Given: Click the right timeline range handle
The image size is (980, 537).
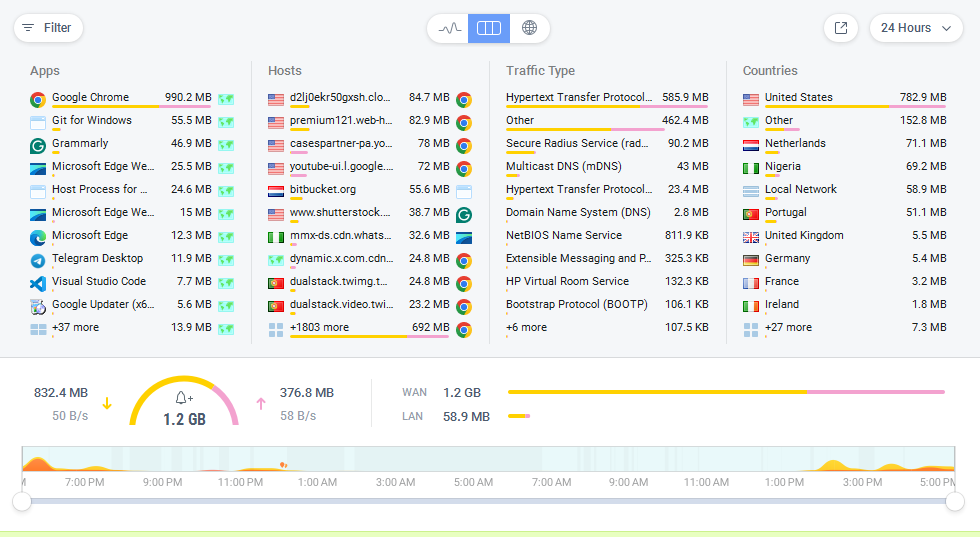Looking at the screenshot, I should [x=955, y=501].
